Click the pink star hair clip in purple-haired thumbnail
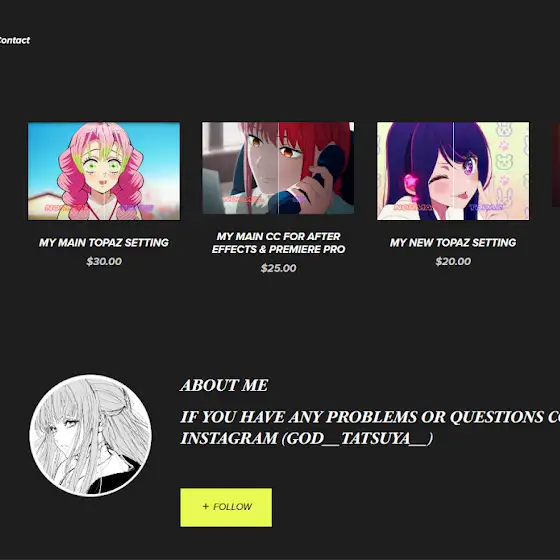Viewport: 560px width, 560px height. pos(411,183)
